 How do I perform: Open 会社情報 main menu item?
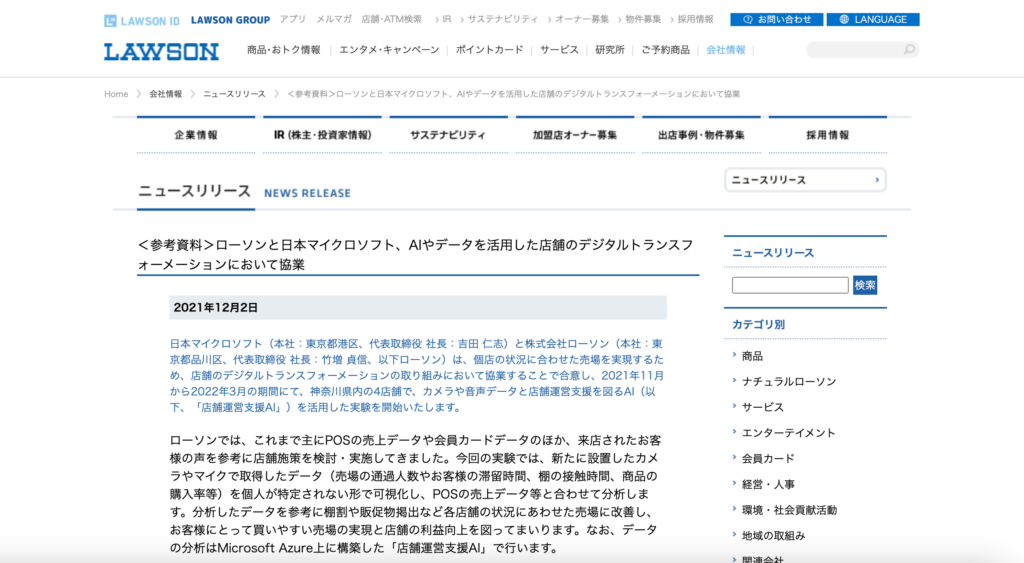pos(725,50)
